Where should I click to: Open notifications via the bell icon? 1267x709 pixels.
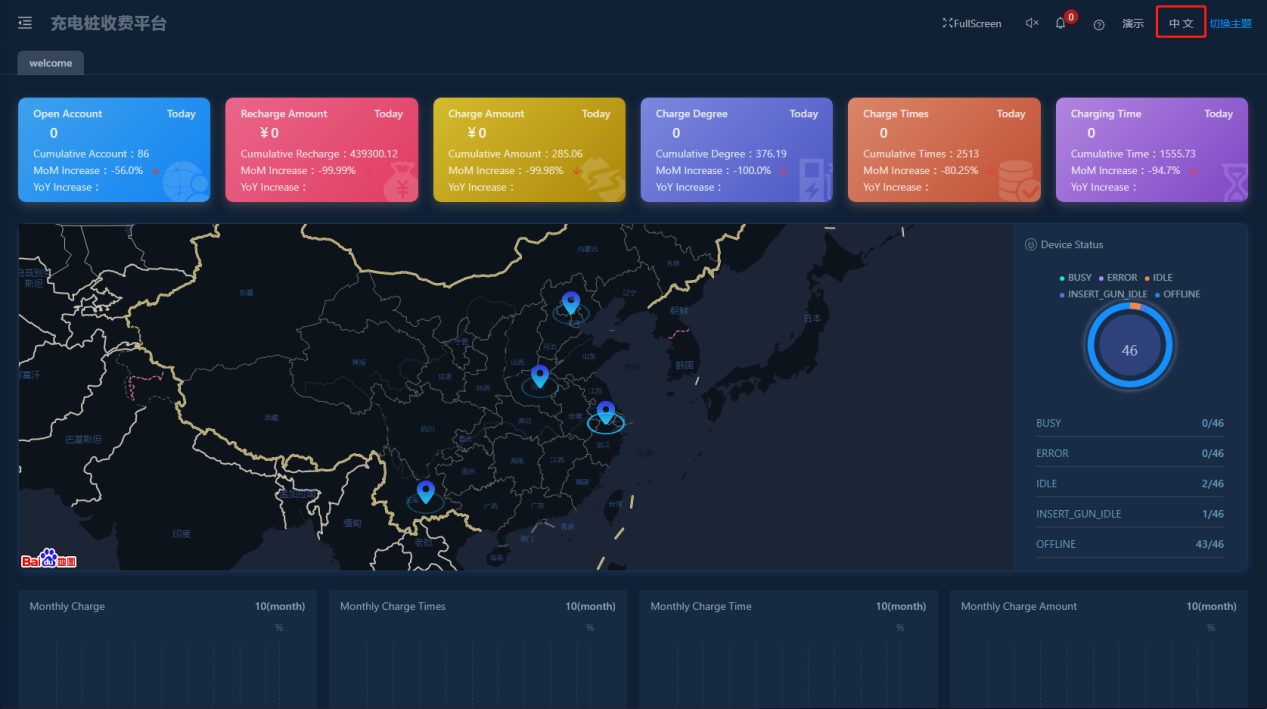pos(1060,24)
